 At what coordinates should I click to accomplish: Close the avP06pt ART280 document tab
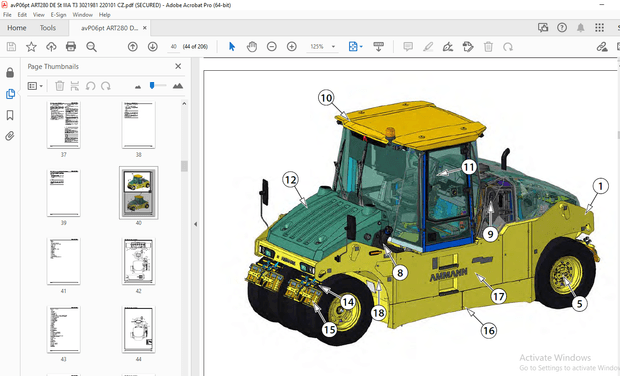(145, 28)
